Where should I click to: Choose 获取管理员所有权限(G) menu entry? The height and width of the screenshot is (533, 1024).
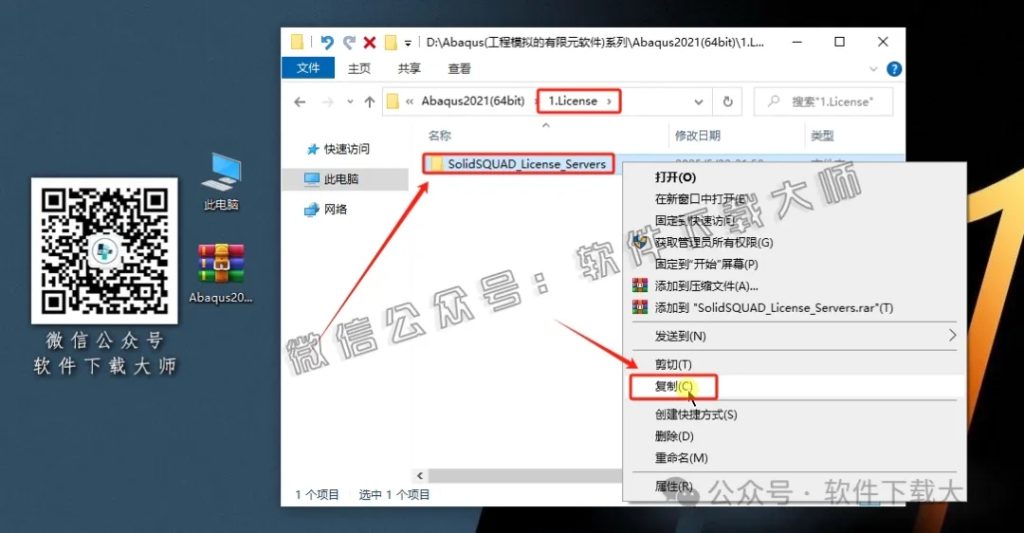click(714, 242)
